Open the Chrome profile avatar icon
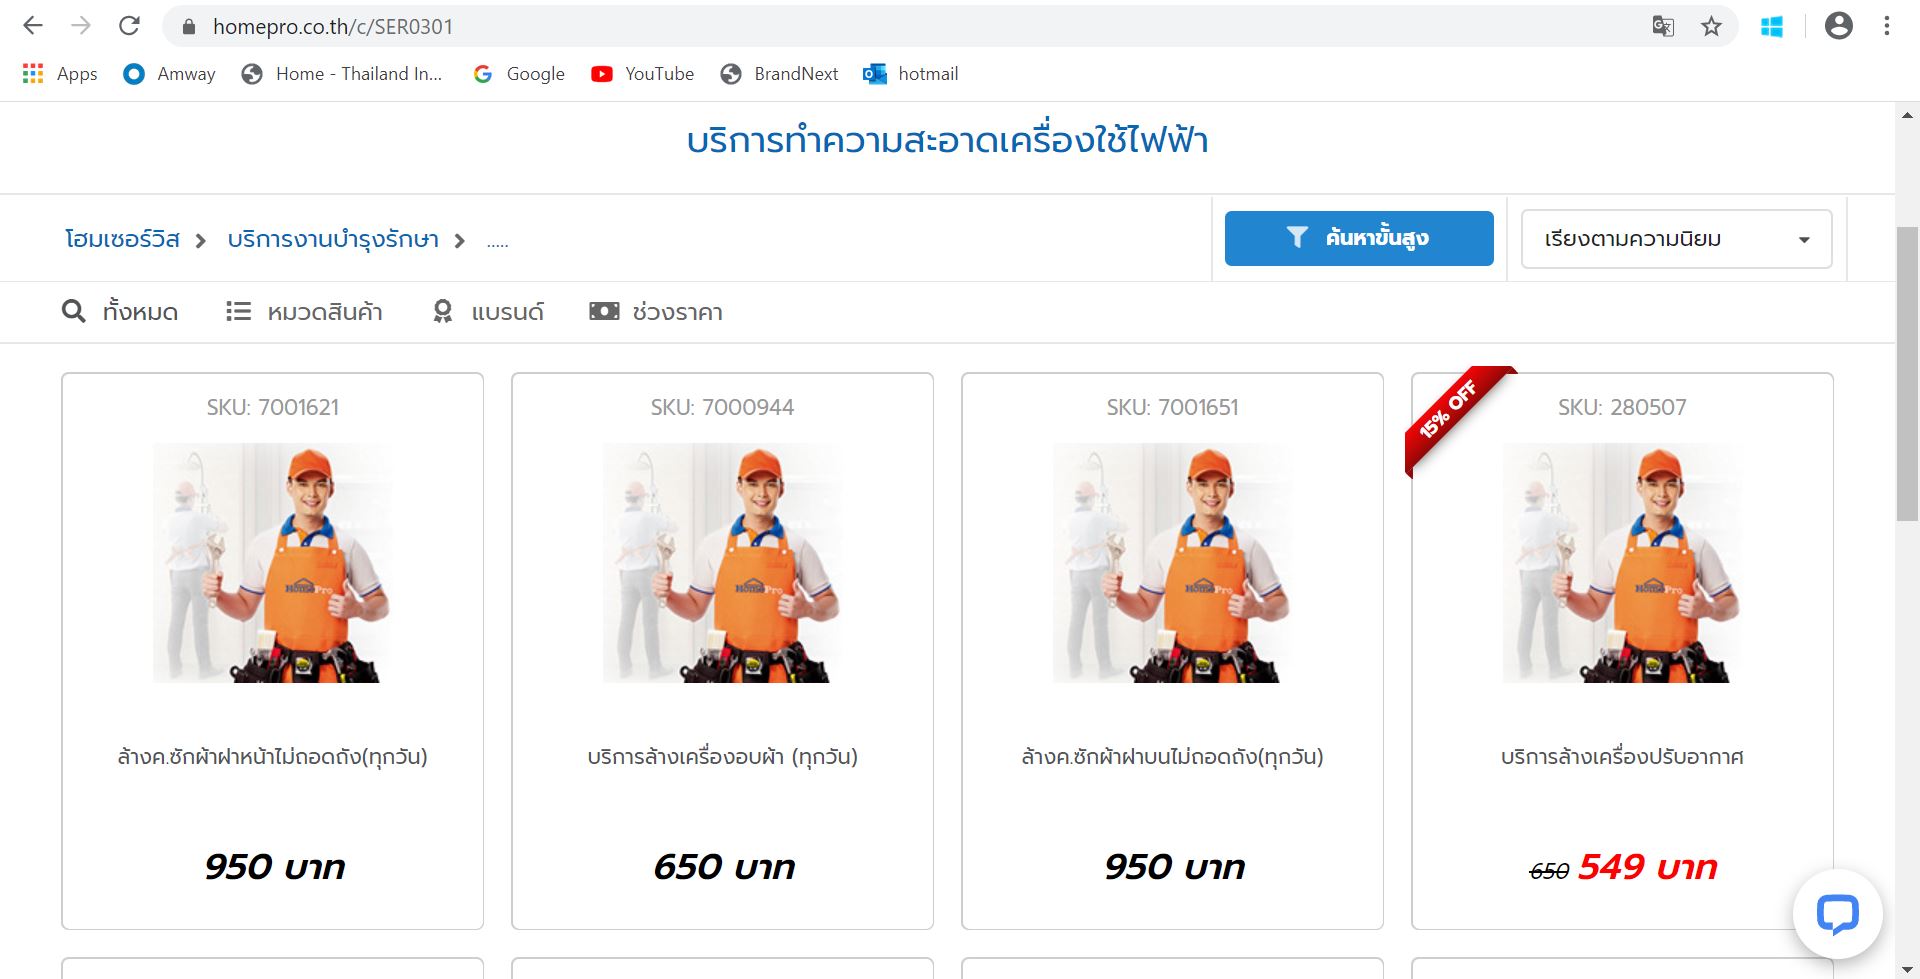The height and width of the screenshot is (979, 1920). click(x=1838, y=26)
